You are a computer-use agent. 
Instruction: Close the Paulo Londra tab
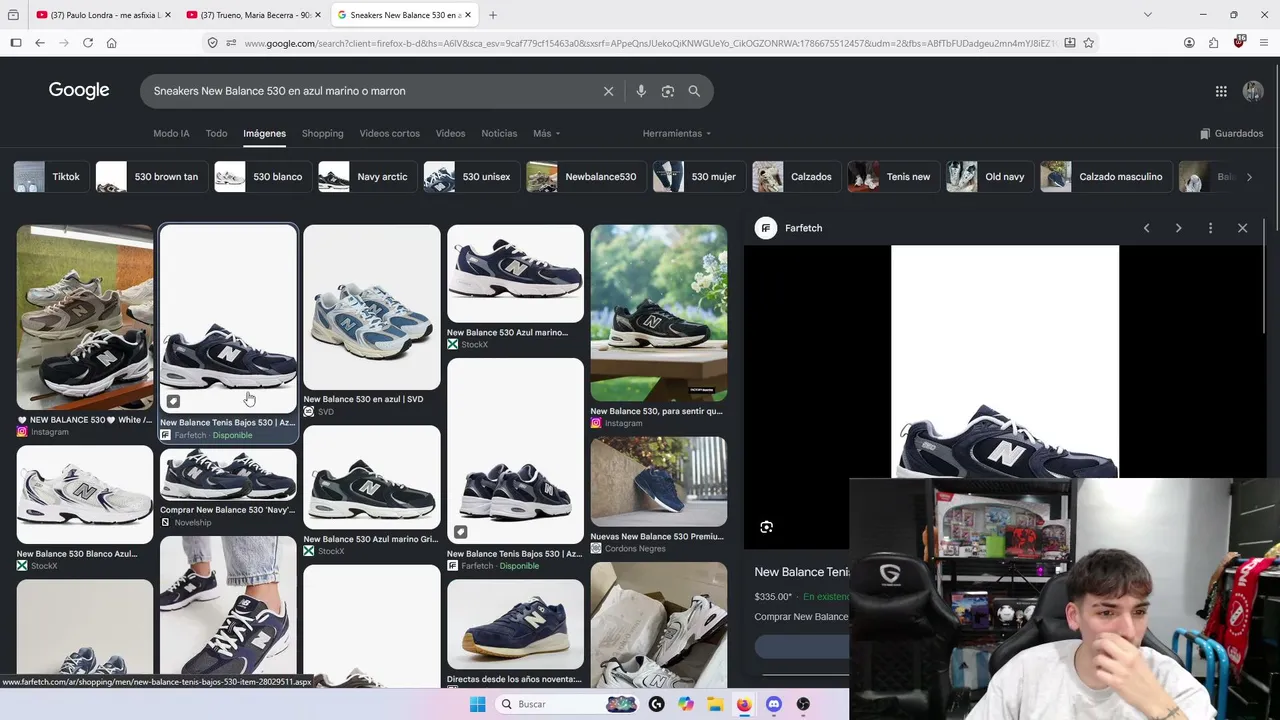coord(168,15)
